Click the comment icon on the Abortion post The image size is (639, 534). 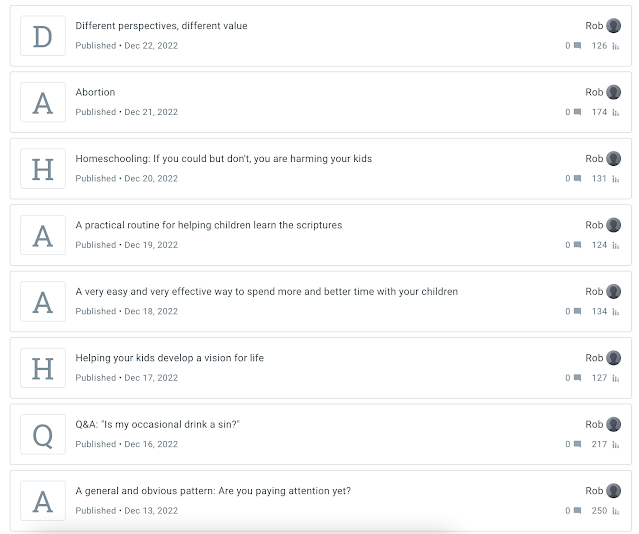578,112
